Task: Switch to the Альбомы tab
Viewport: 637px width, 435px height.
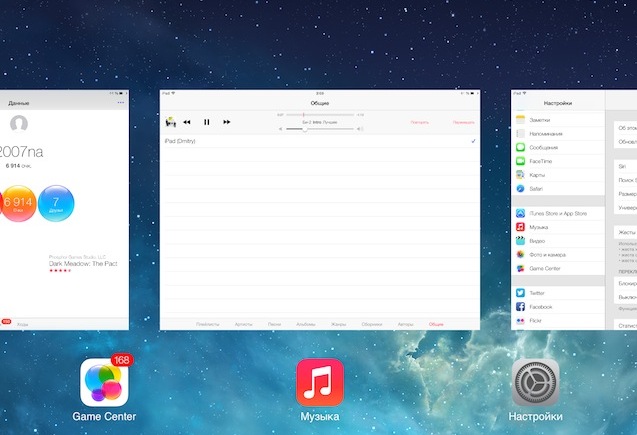Action: (x=305, y=325)
